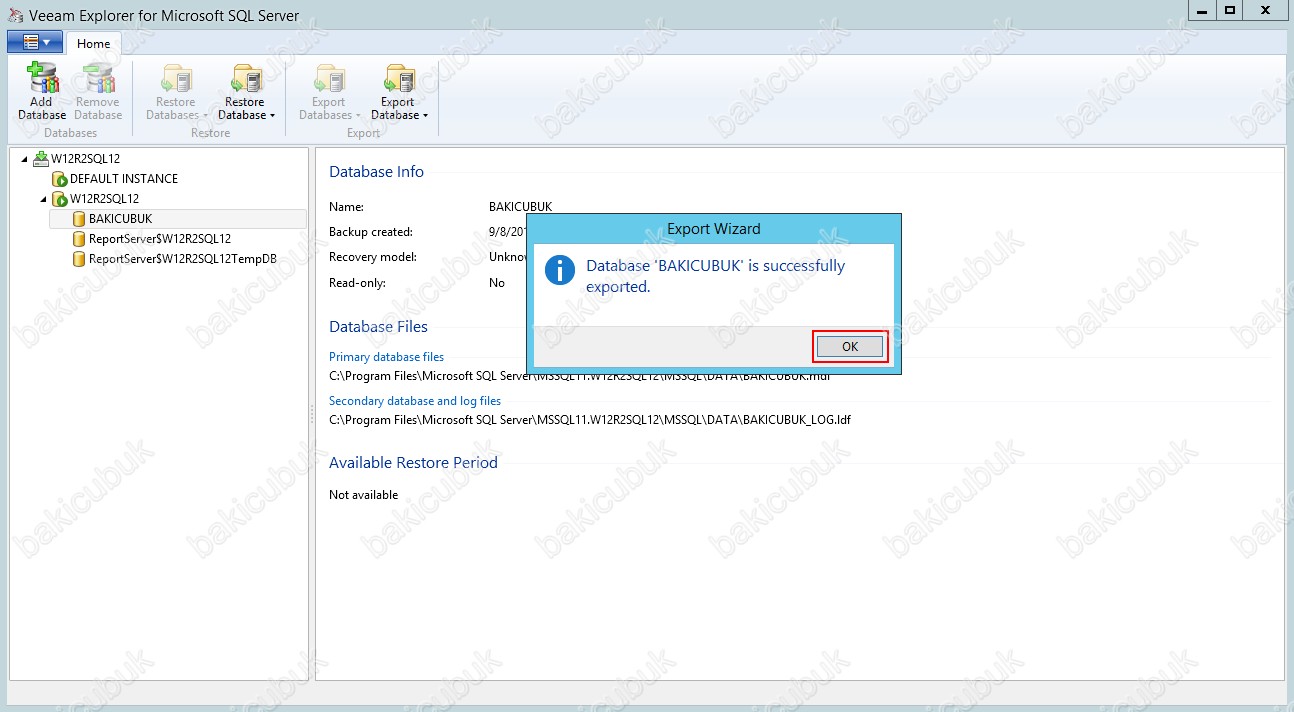Viewport: 1294px width, 712px height.
Task: Minimize the Veeam Explorer window
Action: 1202,10
